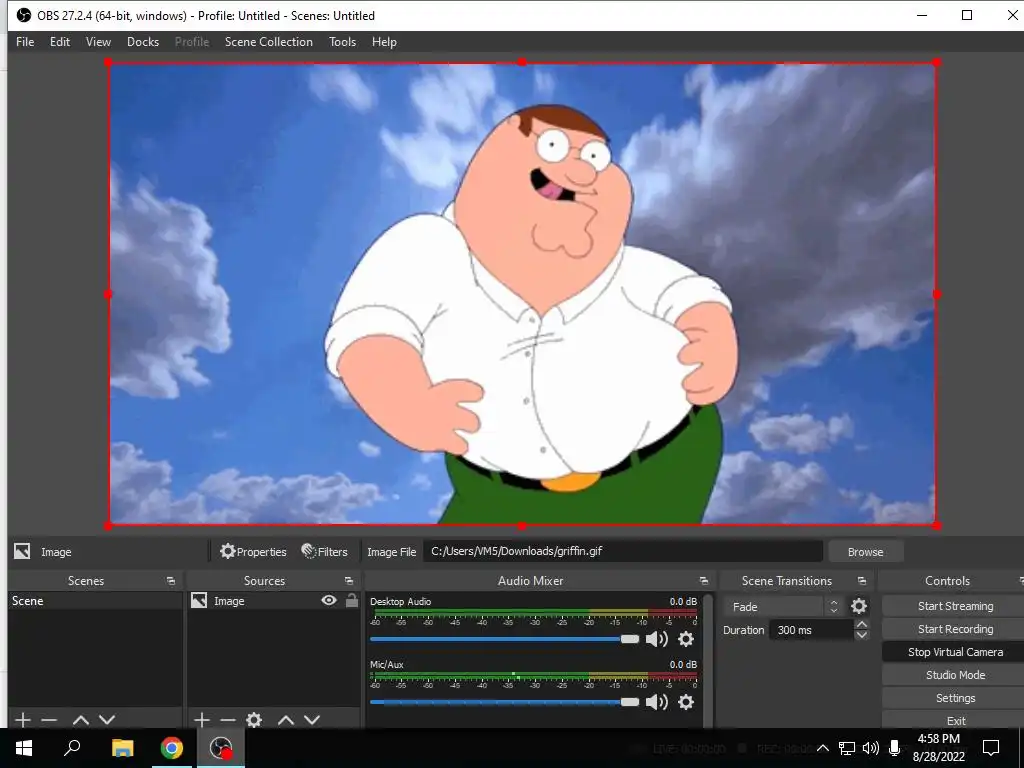Open transition properties gear icon

(859, 607)
